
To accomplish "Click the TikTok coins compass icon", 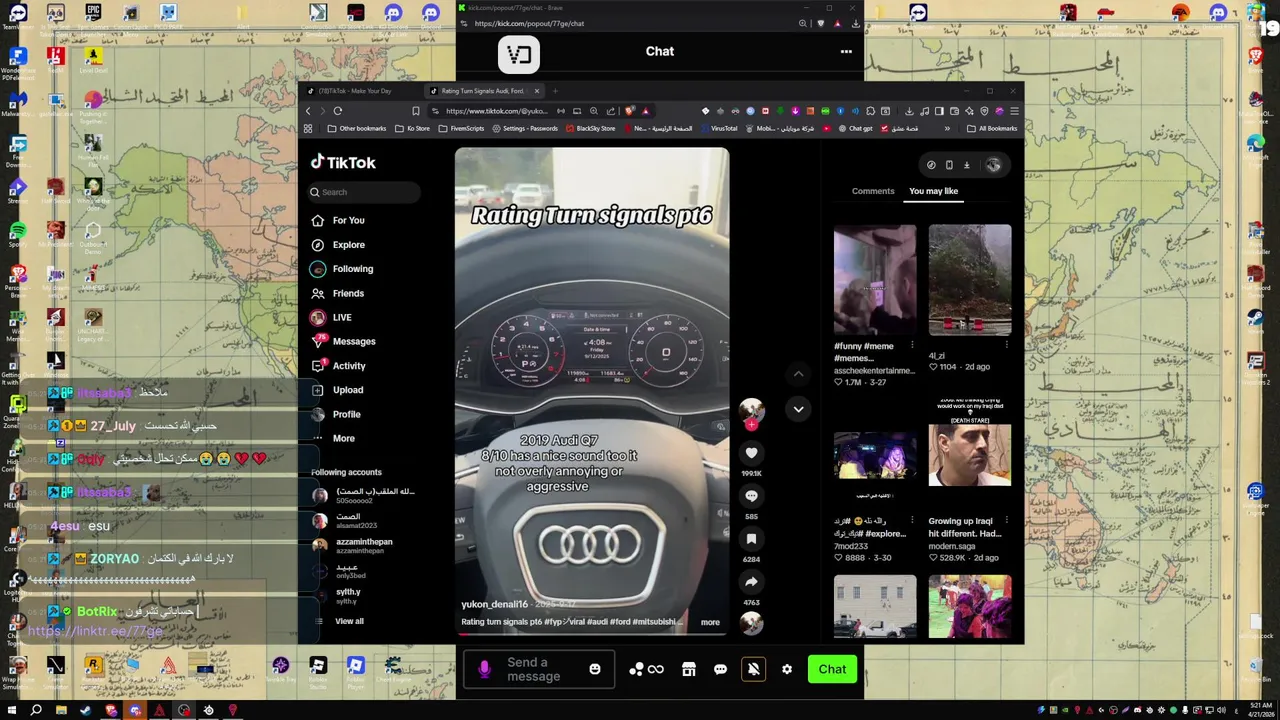I will coord(931,165).
